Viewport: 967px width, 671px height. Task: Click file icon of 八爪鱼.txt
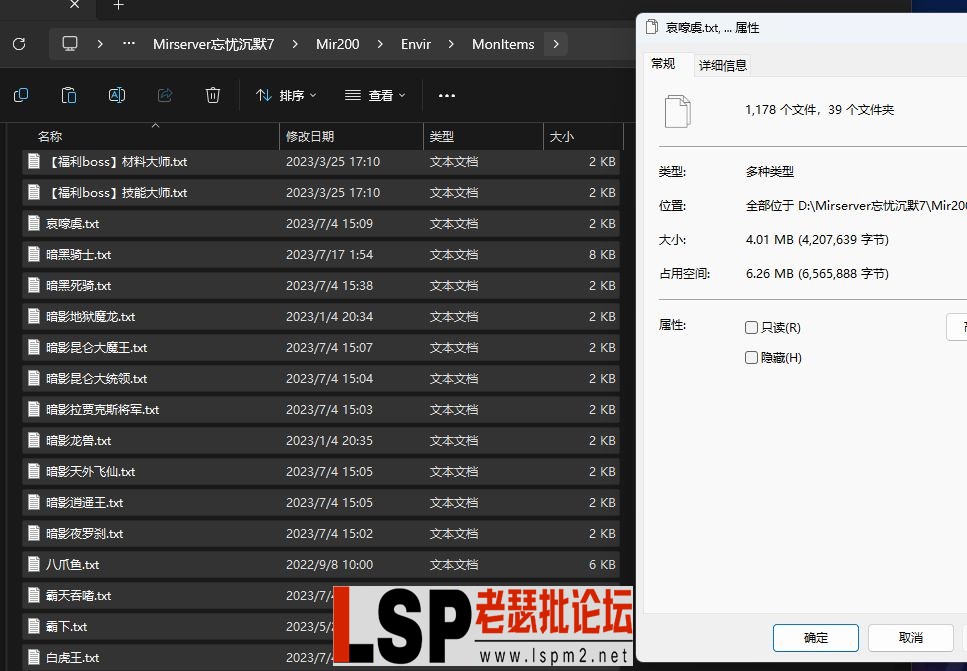coord(34,564)
